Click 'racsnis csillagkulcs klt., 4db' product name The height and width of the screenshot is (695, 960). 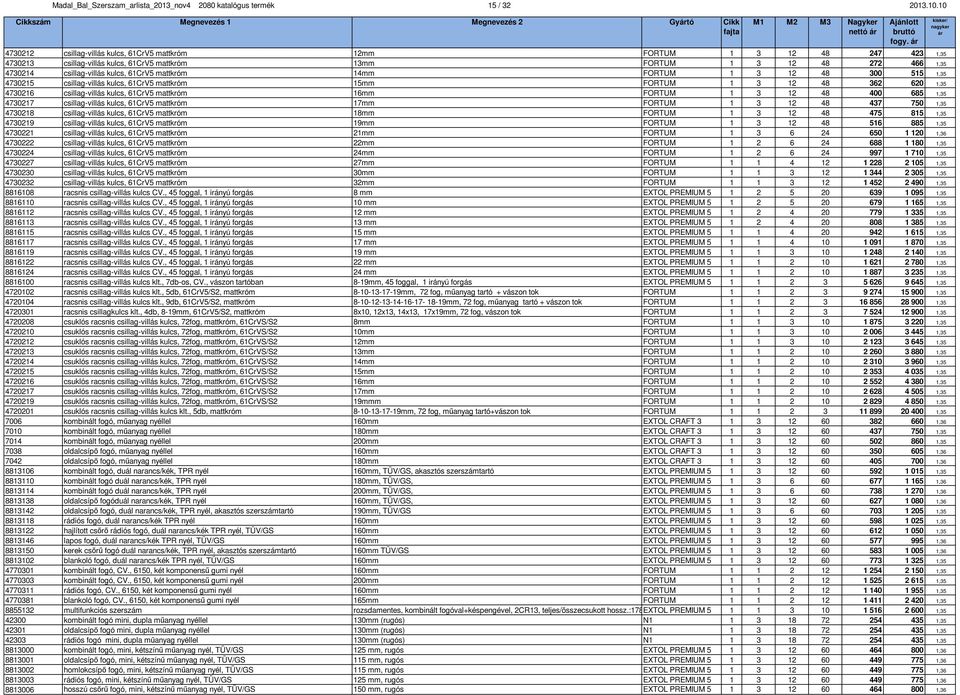[x=164, y=312]
